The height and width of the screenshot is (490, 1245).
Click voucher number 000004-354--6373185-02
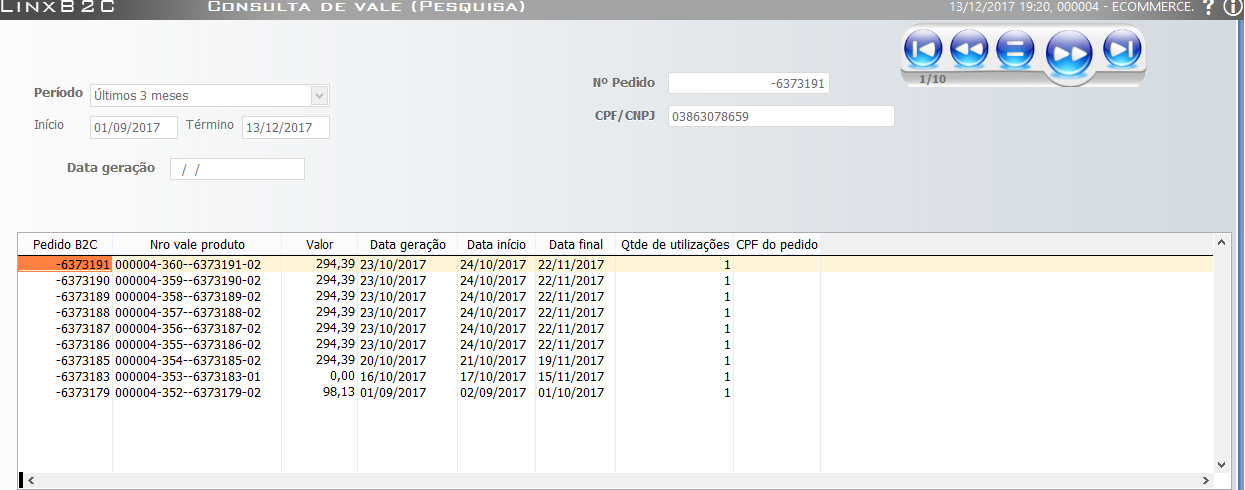click(x=188, y=361)
